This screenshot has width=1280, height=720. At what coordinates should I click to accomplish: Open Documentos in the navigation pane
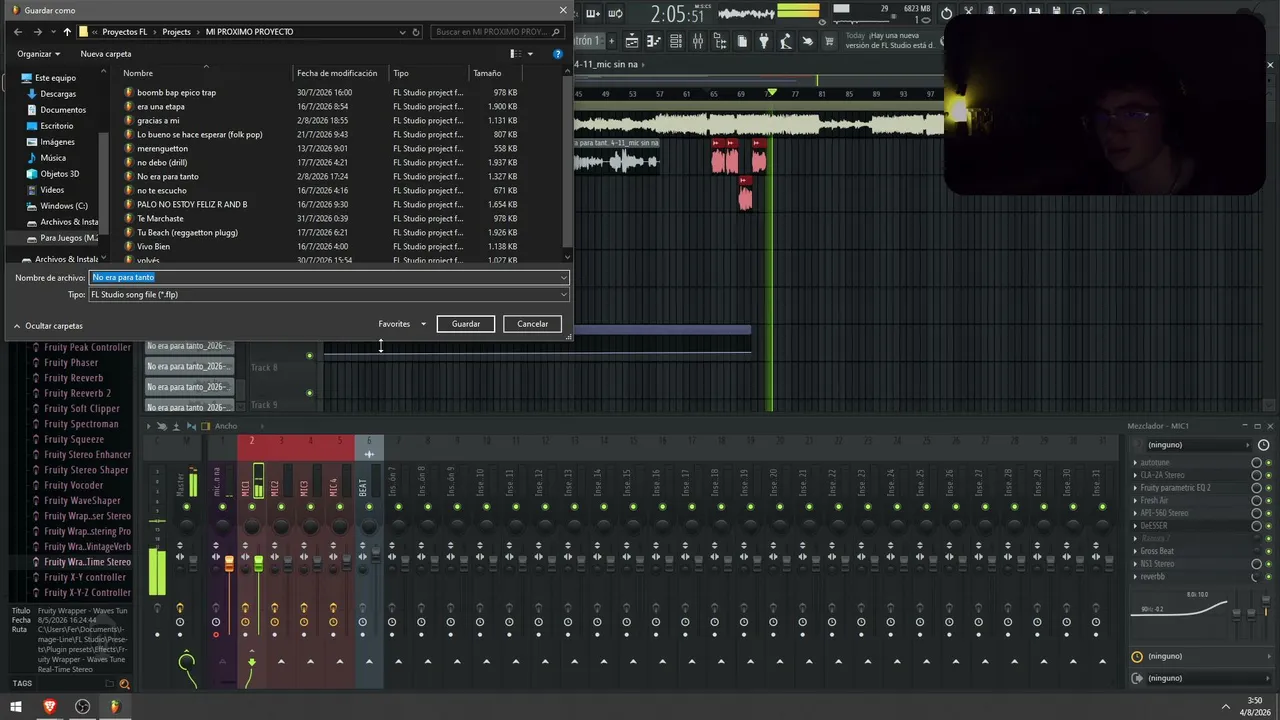pyautogui.click(x=63, y=110)
